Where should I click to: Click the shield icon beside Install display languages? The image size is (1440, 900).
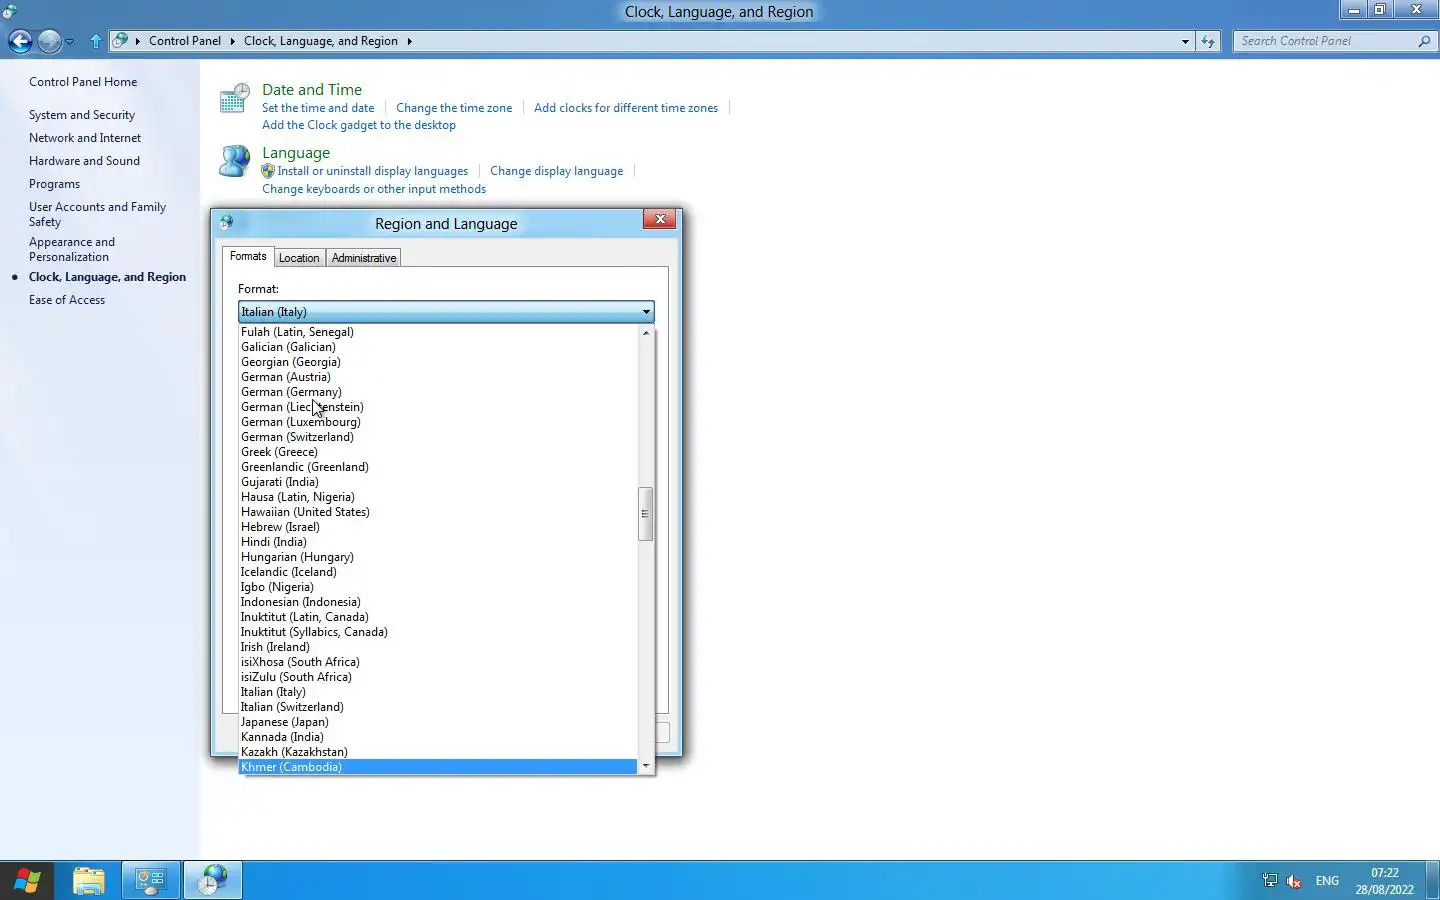click(268, 171)
